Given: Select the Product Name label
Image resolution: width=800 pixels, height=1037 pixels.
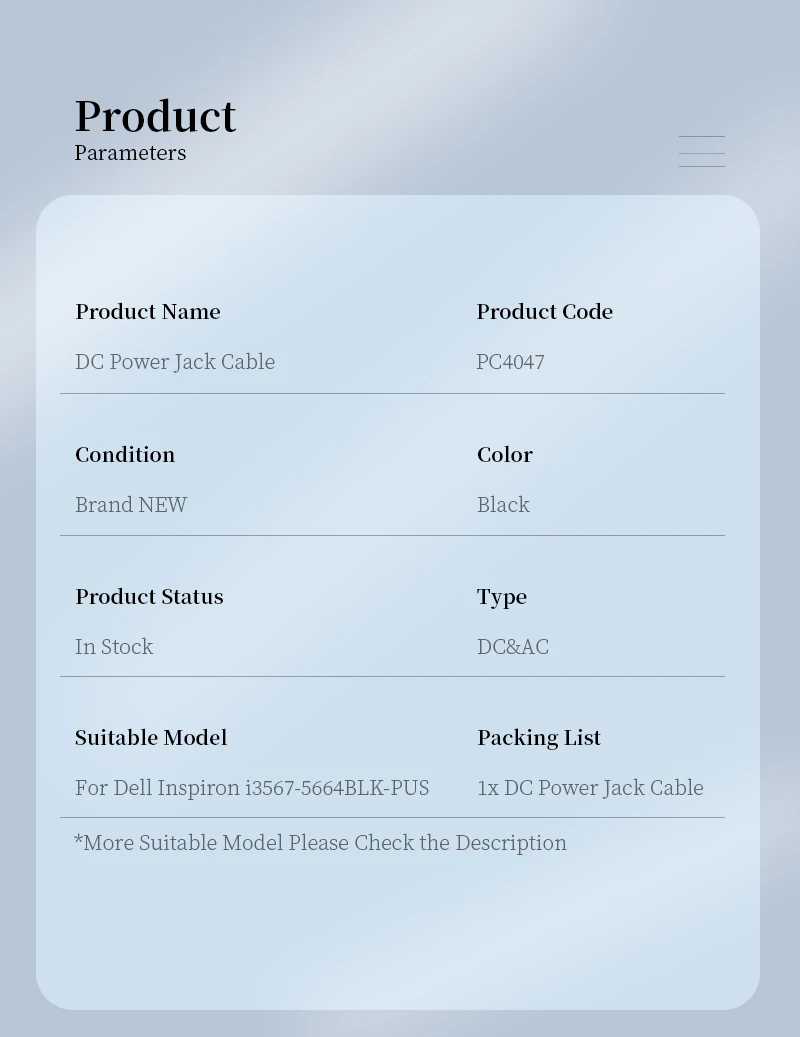Looking at the screenshot, I should [x=148, y=312].
